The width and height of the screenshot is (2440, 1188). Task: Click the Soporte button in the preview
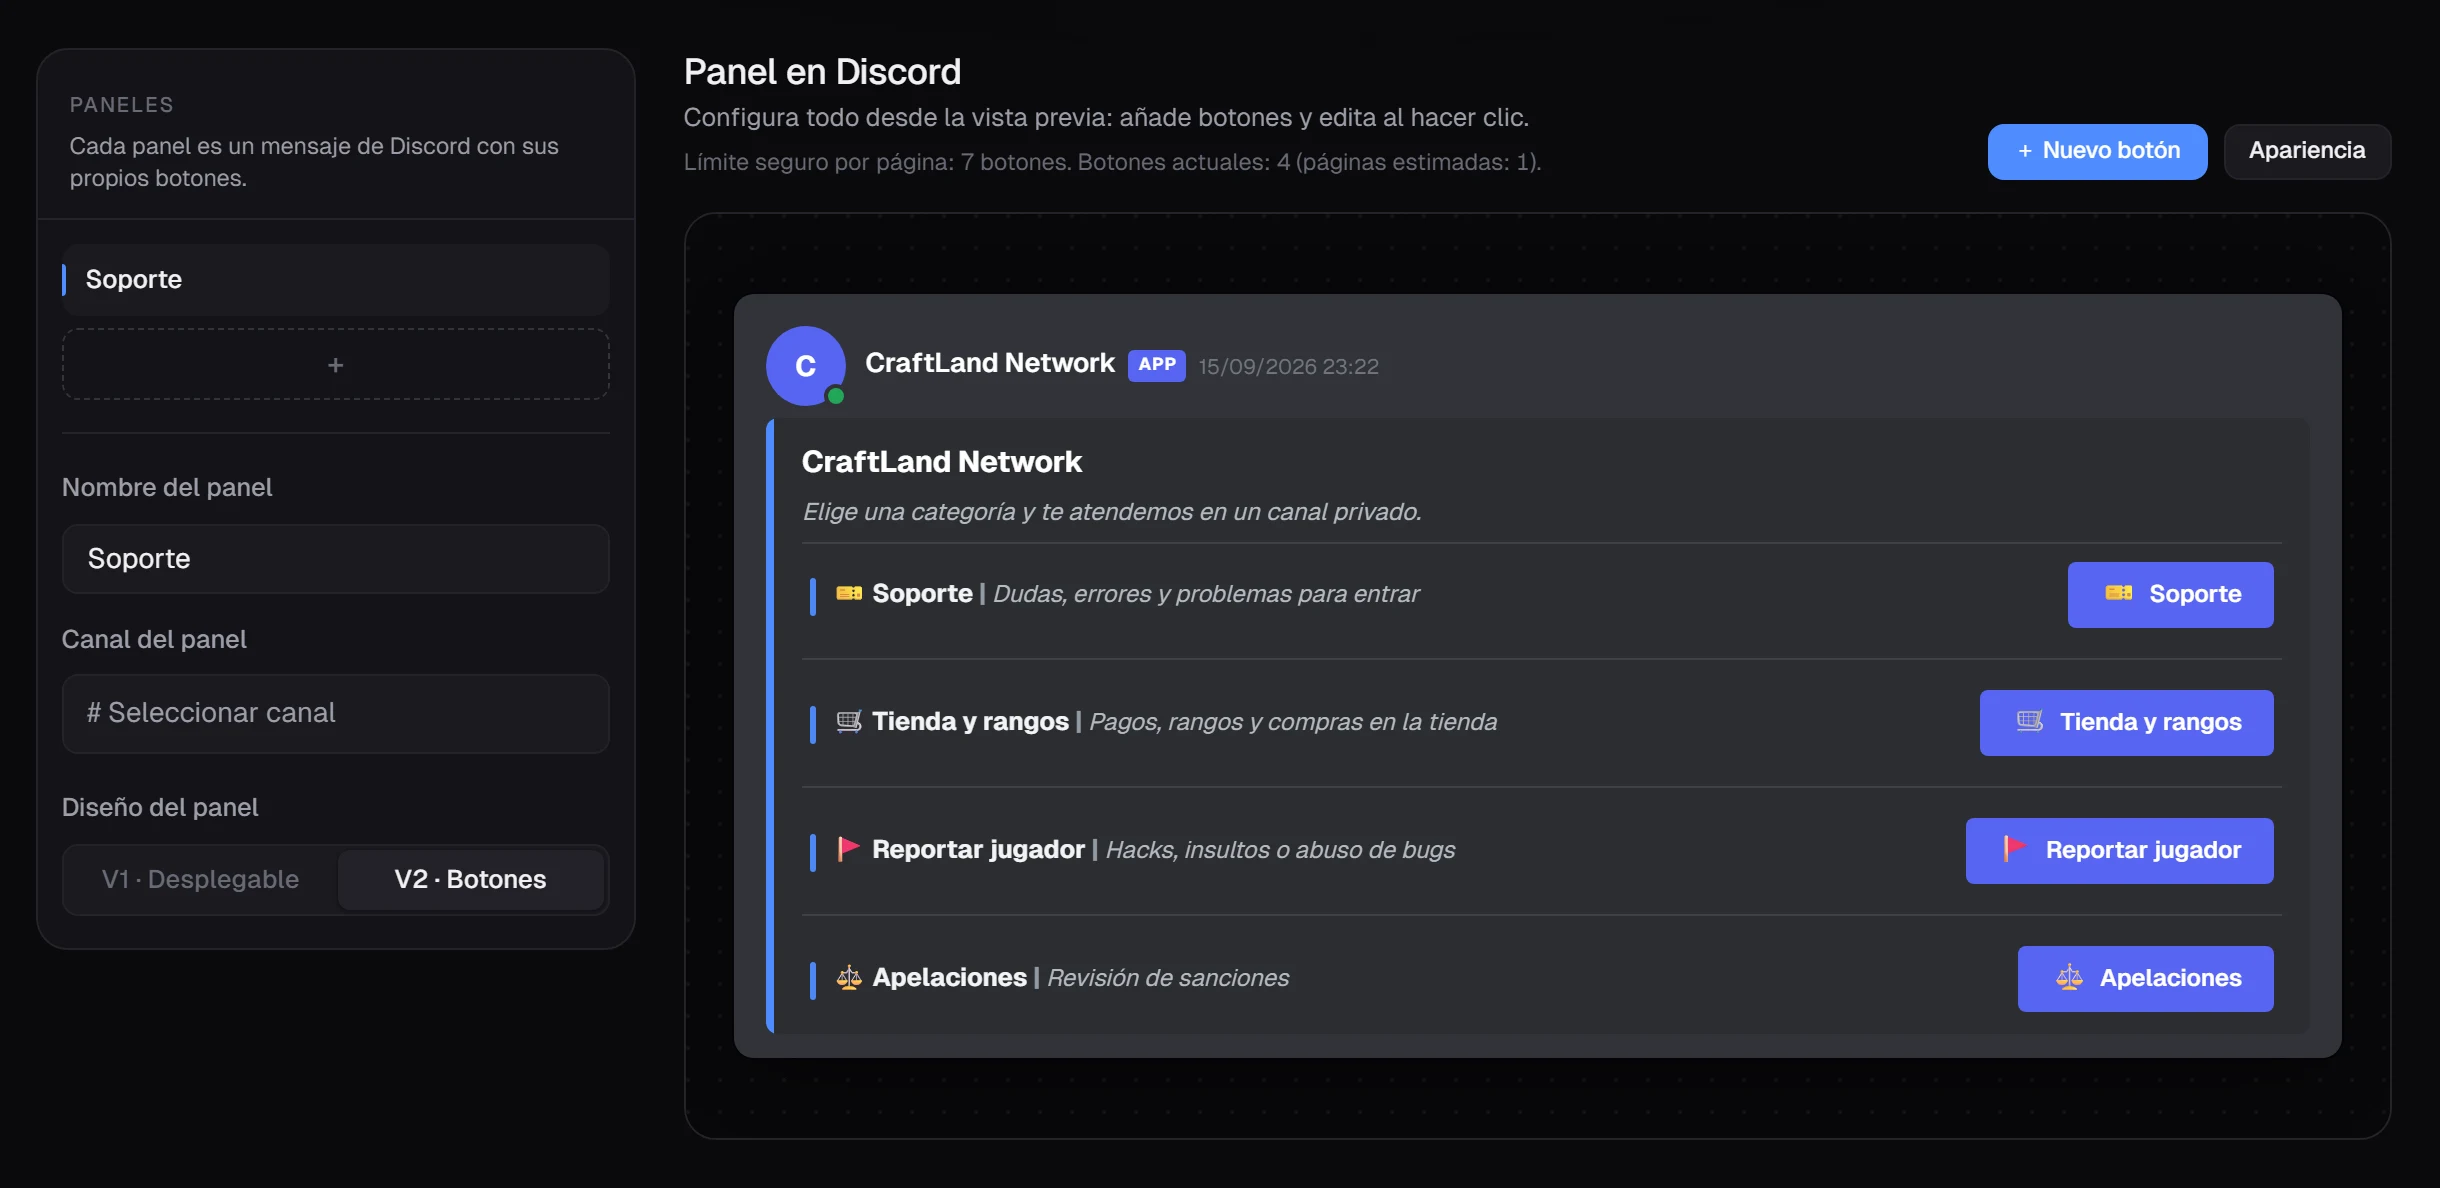coord(2171,595)
